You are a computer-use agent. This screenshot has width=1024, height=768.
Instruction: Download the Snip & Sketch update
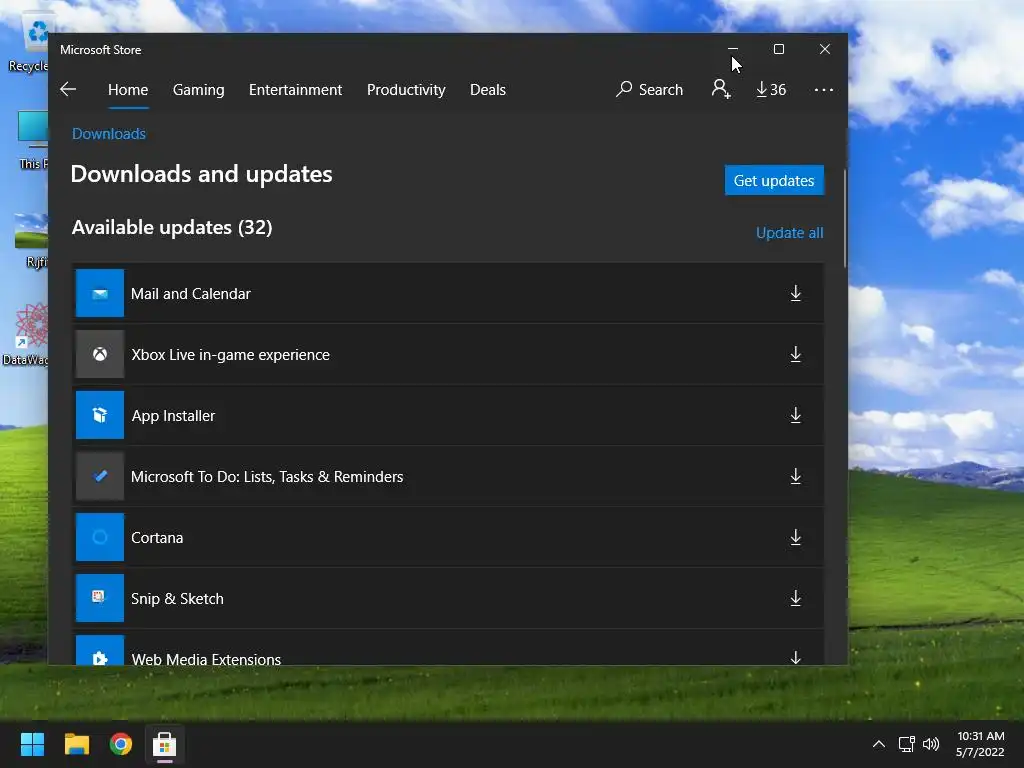[x=795, y=598]
